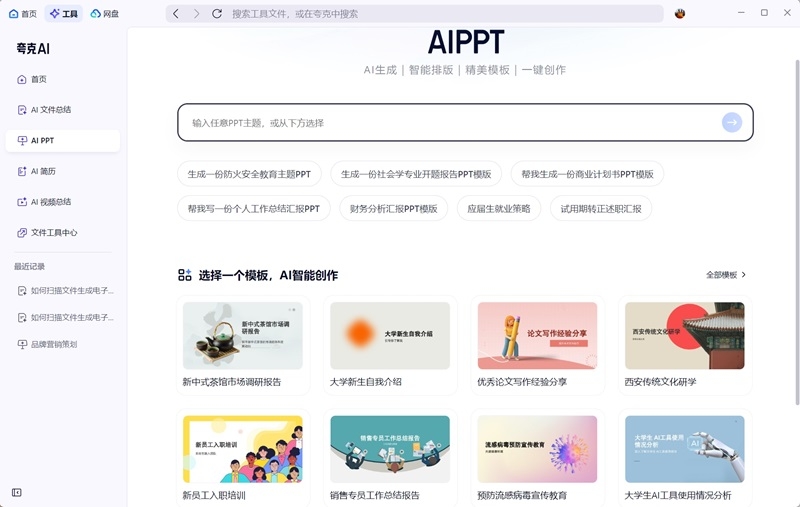Go back with the left arrow
Screen dimensions: 800x507
tap(176, 14)
